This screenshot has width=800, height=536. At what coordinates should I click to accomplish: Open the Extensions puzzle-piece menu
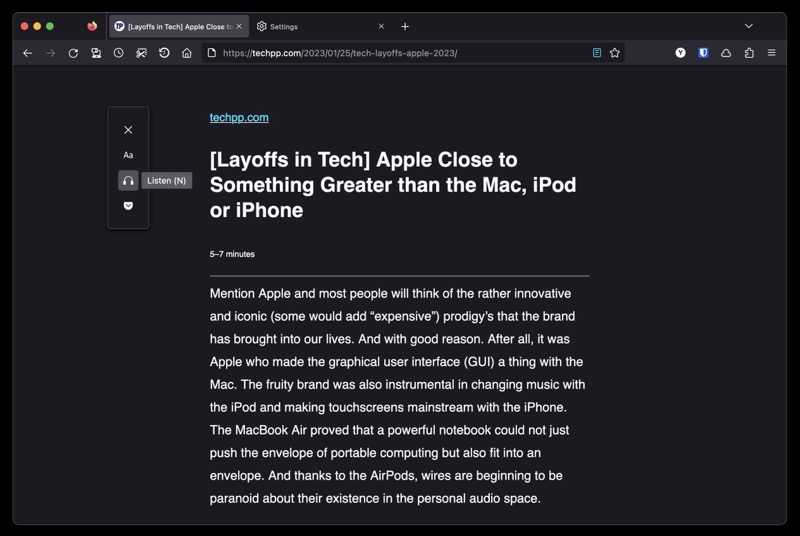[x=749, y=53]
